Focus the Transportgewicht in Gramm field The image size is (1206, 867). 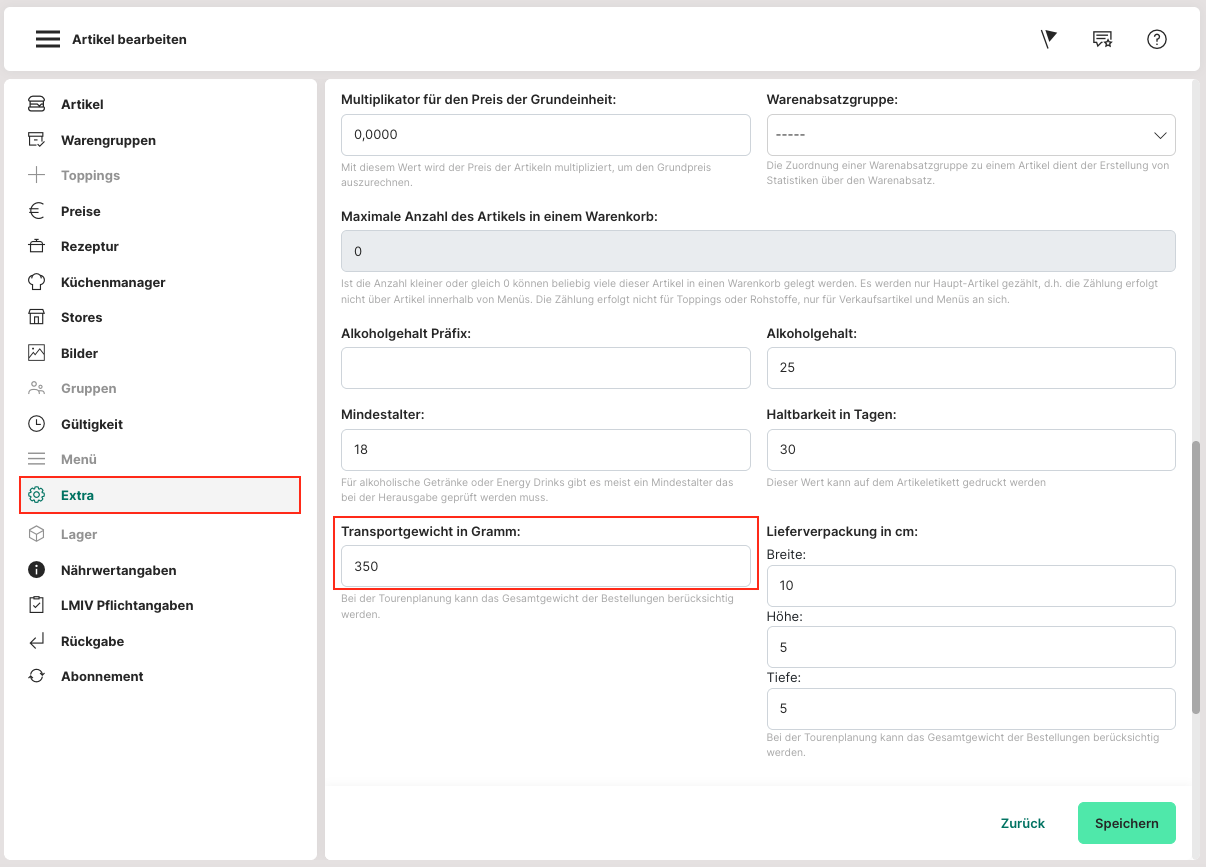545,566
